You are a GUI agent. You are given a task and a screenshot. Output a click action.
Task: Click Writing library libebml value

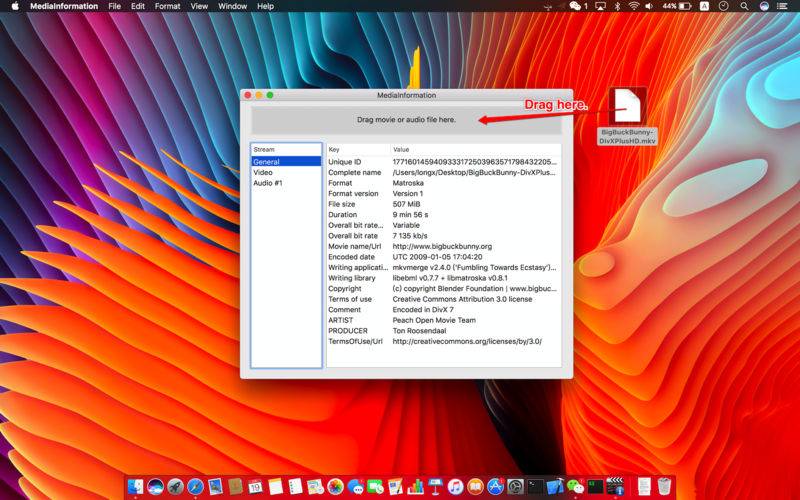[450, 278]
